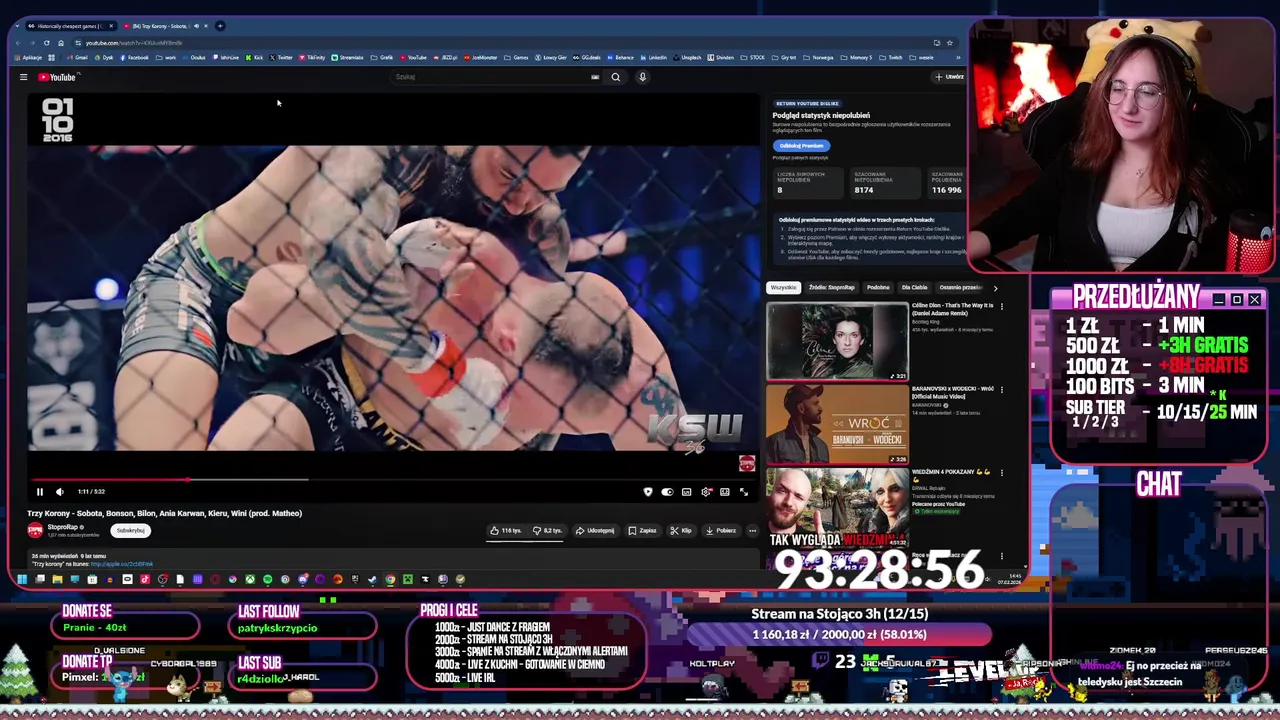Open Céline Dion video thumbnail
Image resolution: width=1280 pixels, height=720 pixels.
click(x=837, y=341)
